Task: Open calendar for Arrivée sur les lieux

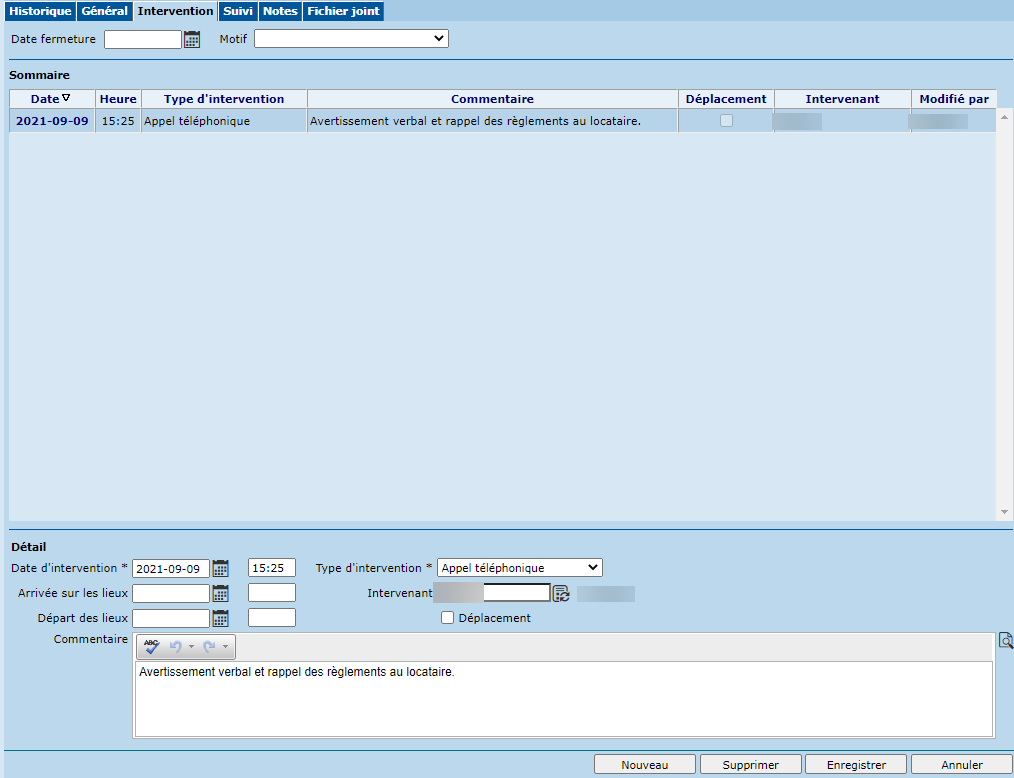Action: point(221,593)
